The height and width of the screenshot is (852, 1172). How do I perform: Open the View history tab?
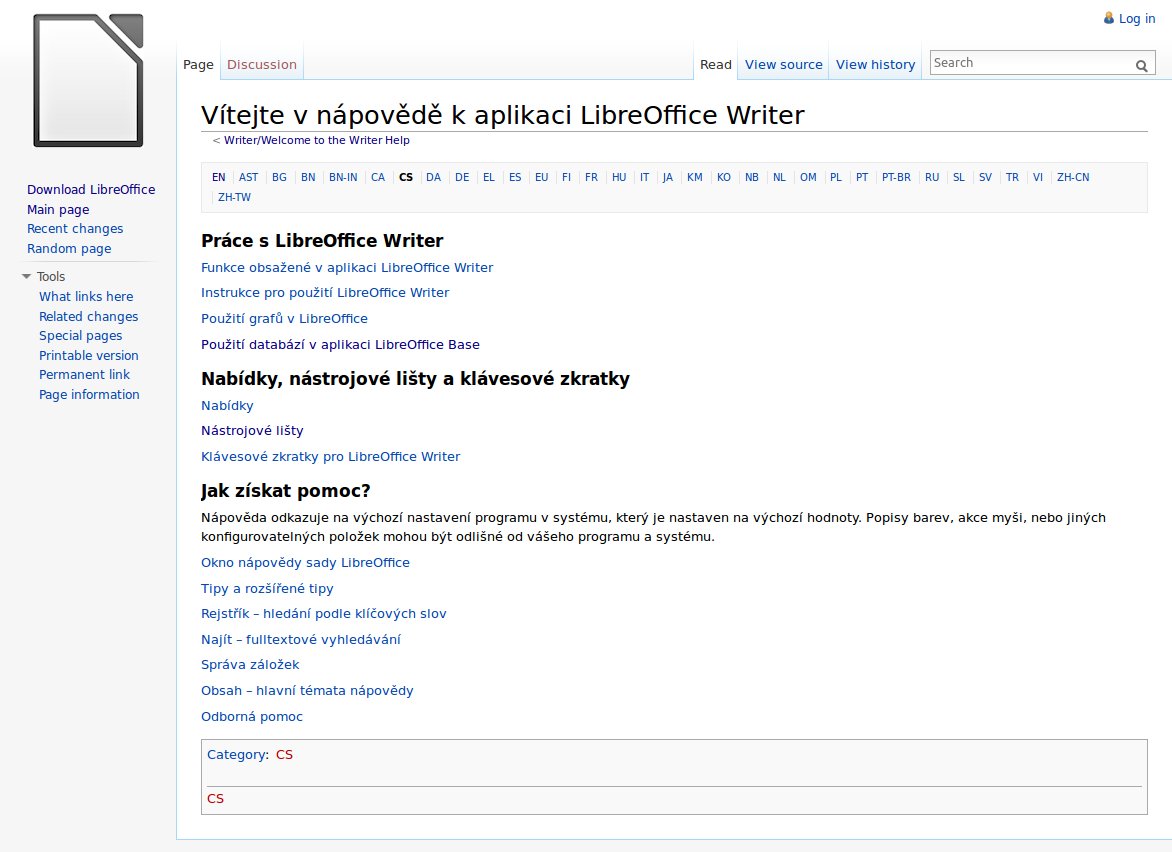click(x=875, y=64)
